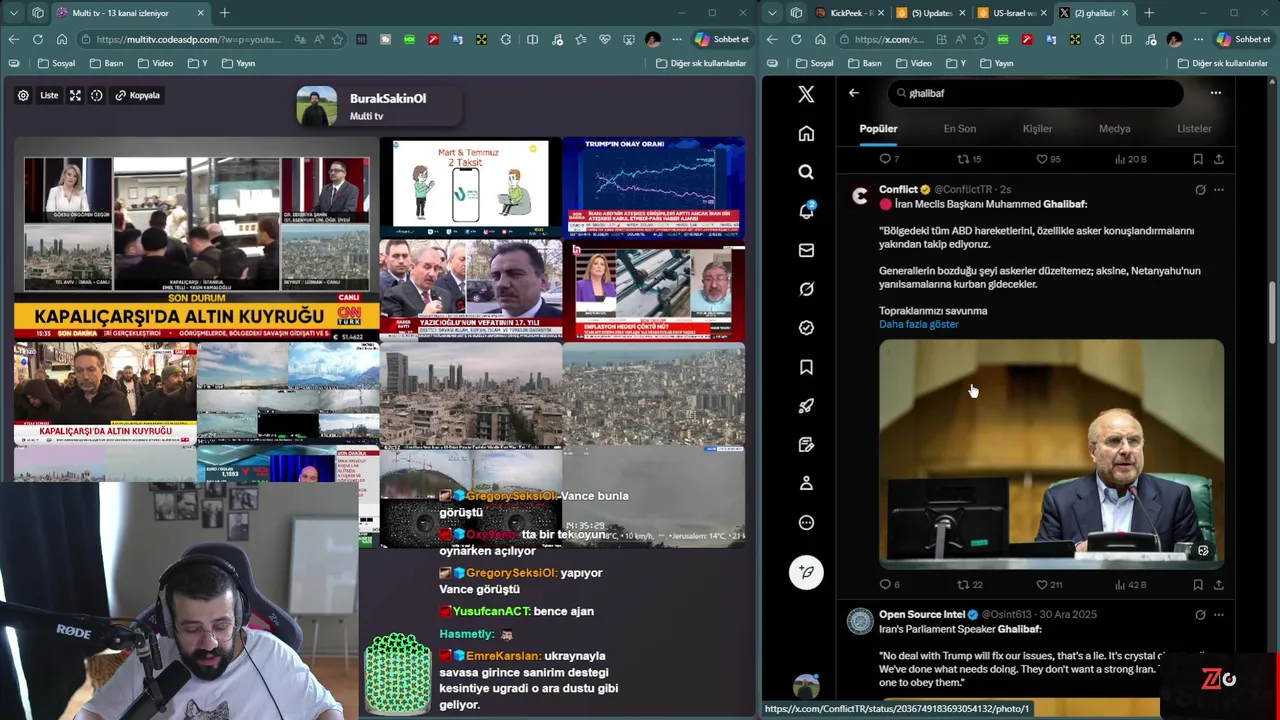
Task: Click back arrow beside X search box
Action: coord(853,93)
